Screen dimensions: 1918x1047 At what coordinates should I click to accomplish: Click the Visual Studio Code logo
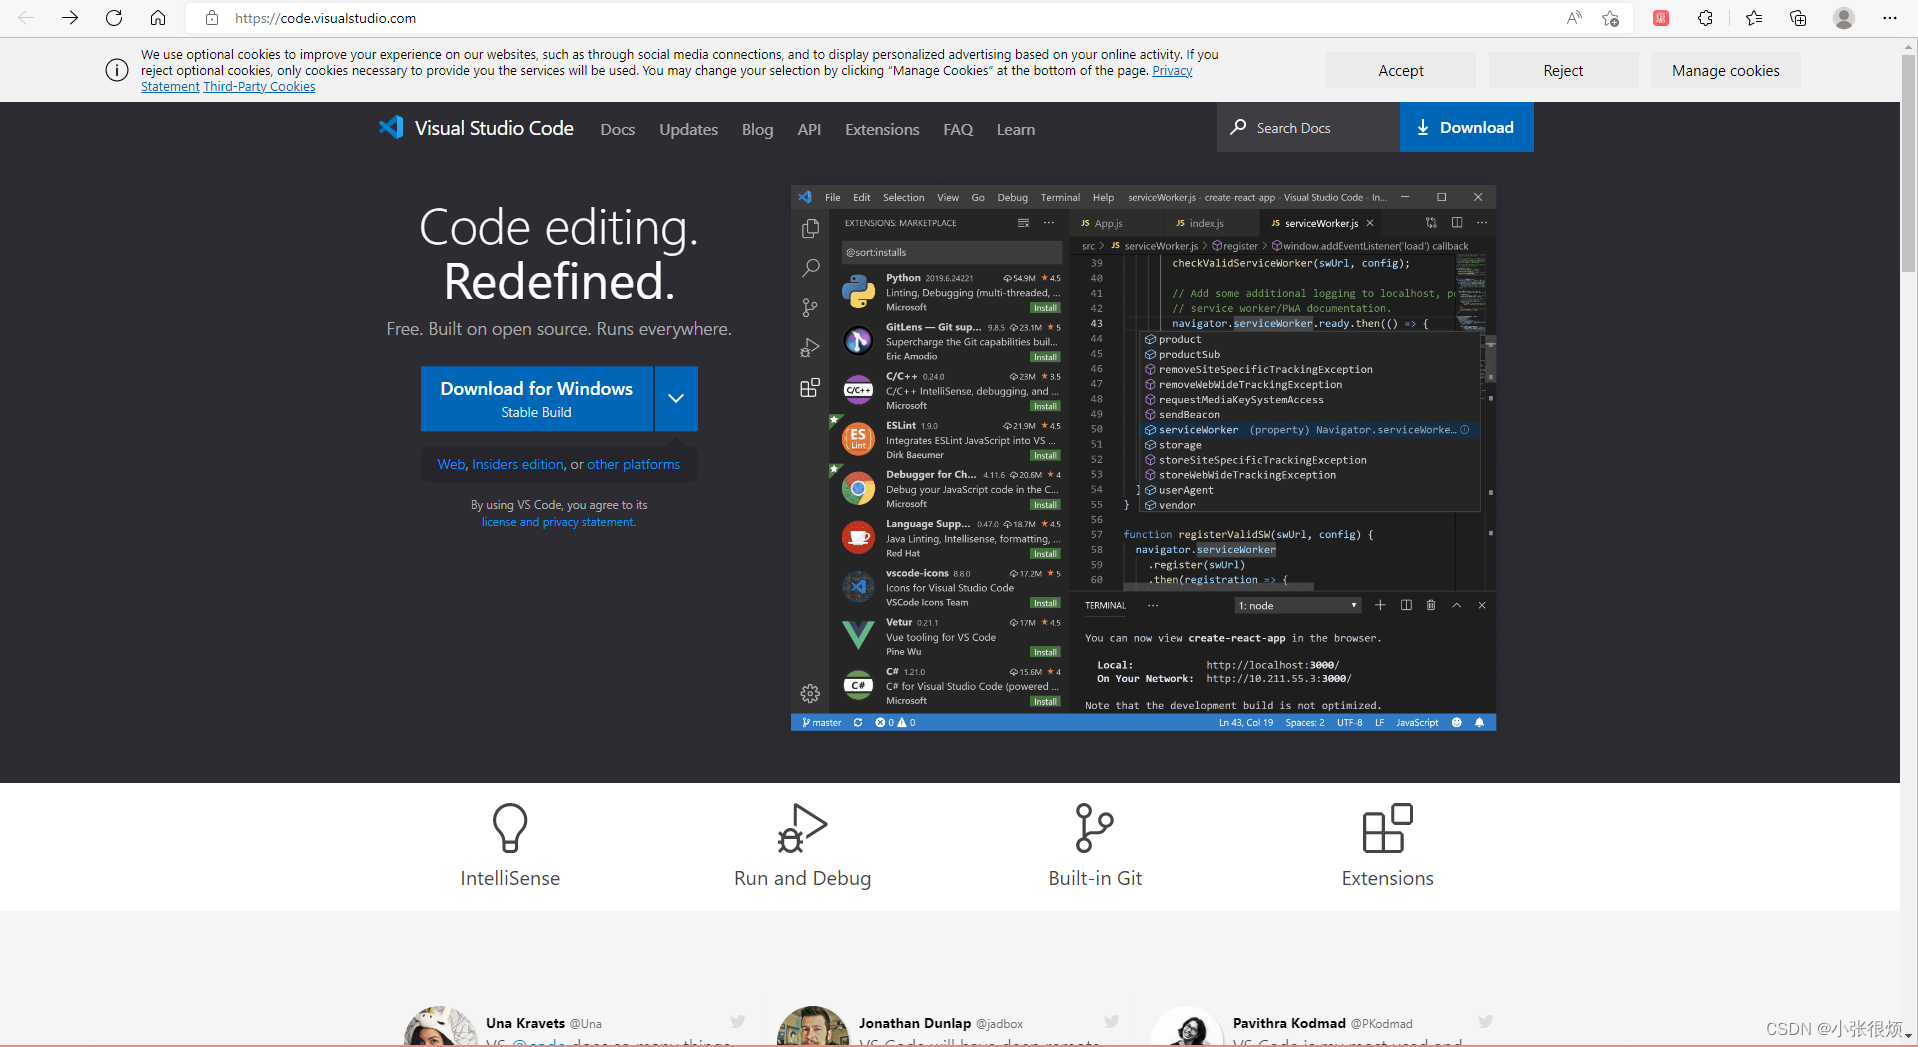[476, 128]
